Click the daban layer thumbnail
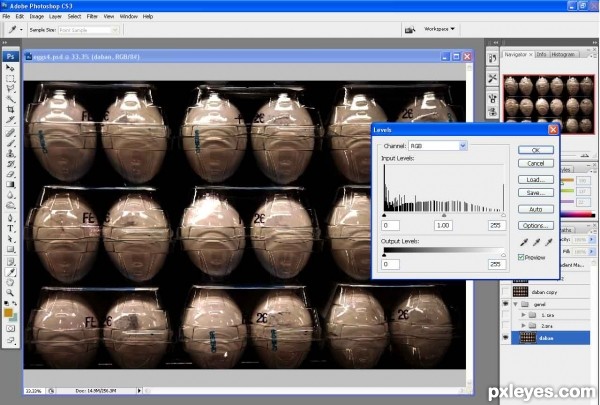Image resolution: width=600 pixels, height=405 pixels. [527, 338]
